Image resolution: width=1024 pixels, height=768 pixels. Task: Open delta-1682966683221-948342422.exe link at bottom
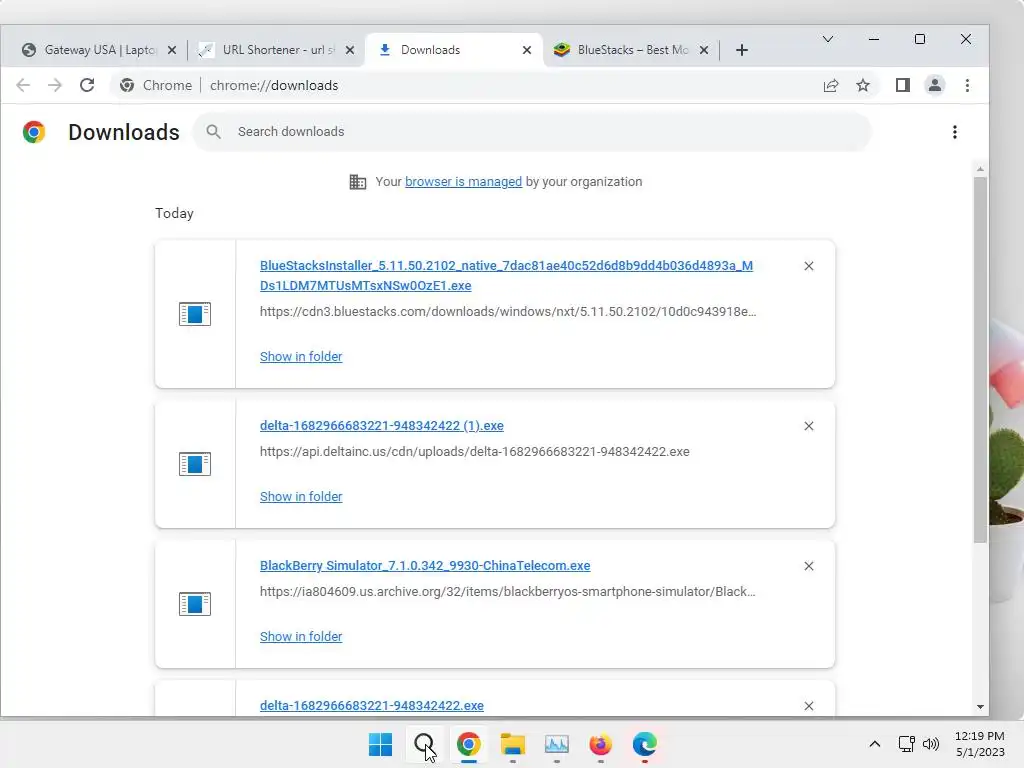pyautogui.click(x=372, y=706)
